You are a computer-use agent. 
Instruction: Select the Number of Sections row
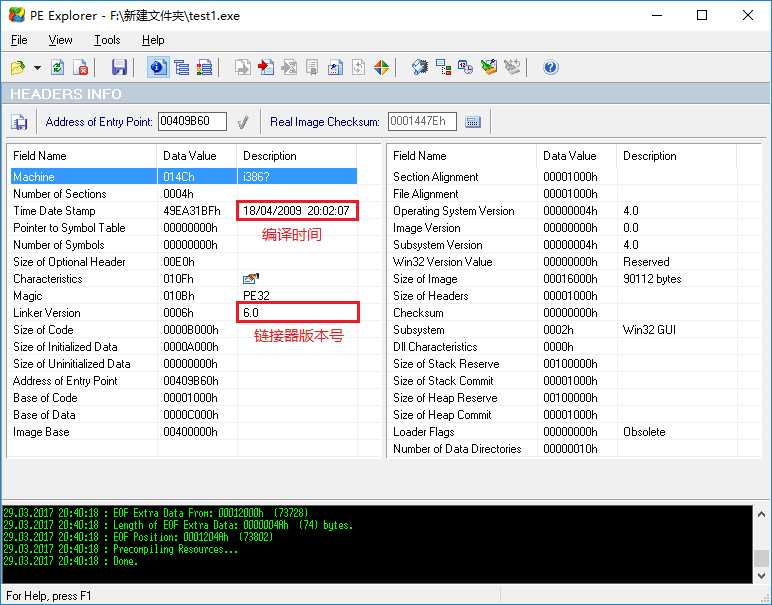(184, 194)
